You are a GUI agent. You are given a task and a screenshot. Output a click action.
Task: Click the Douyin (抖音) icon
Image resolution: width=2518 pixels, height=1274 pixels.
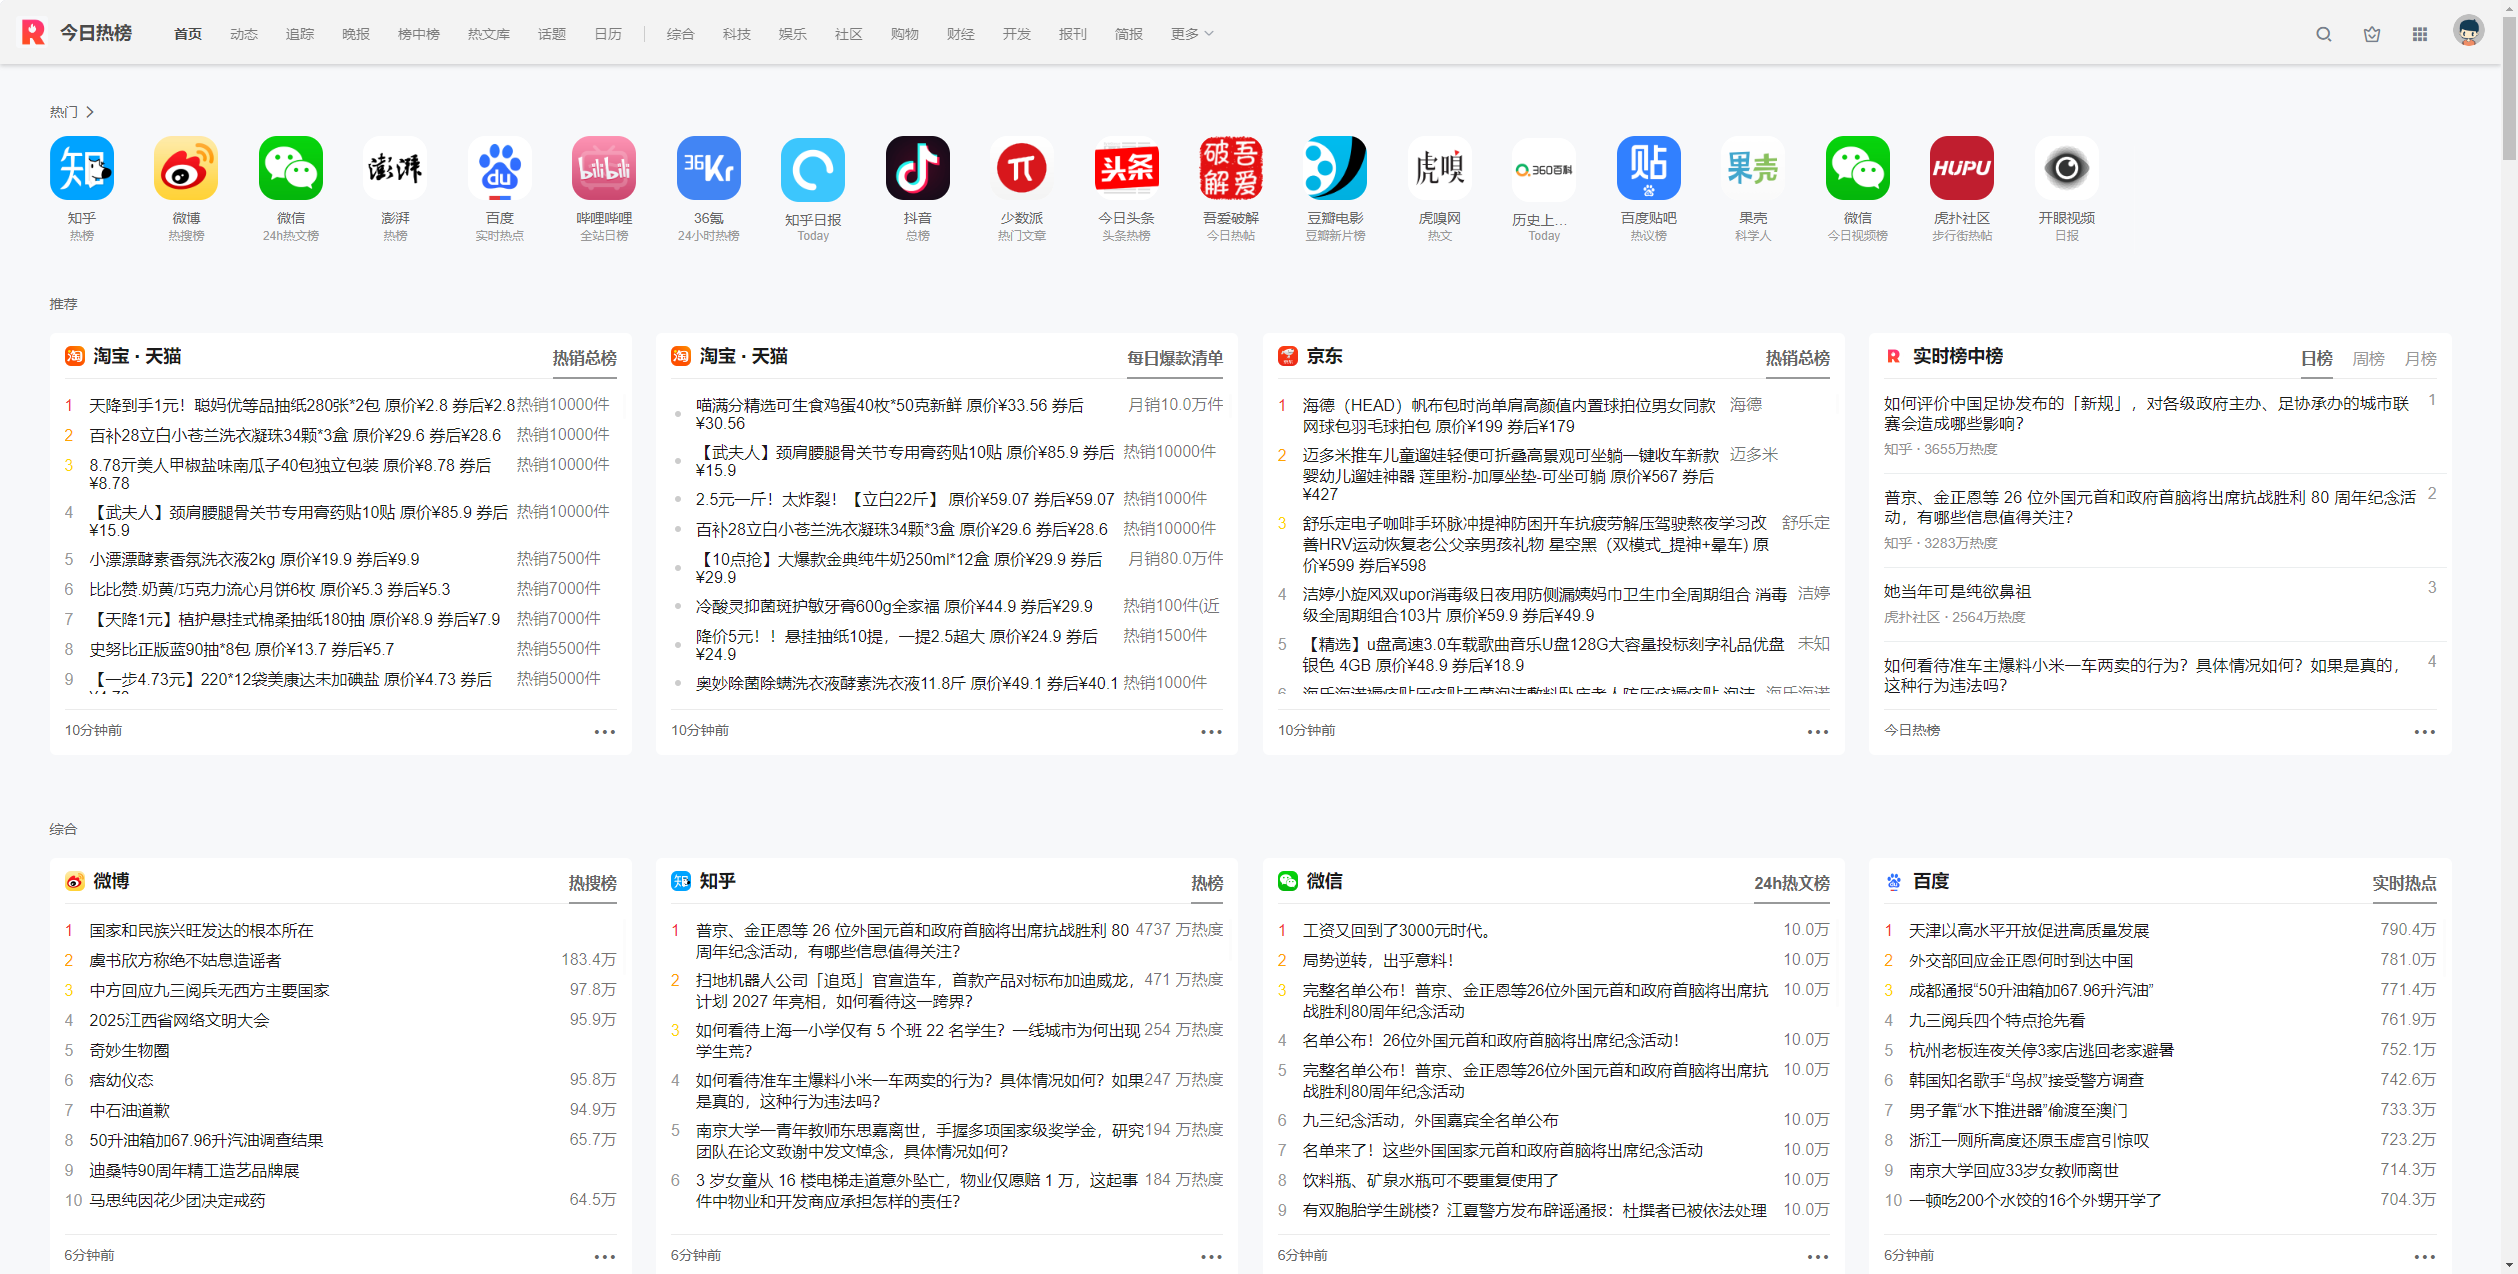pos(917,169)
